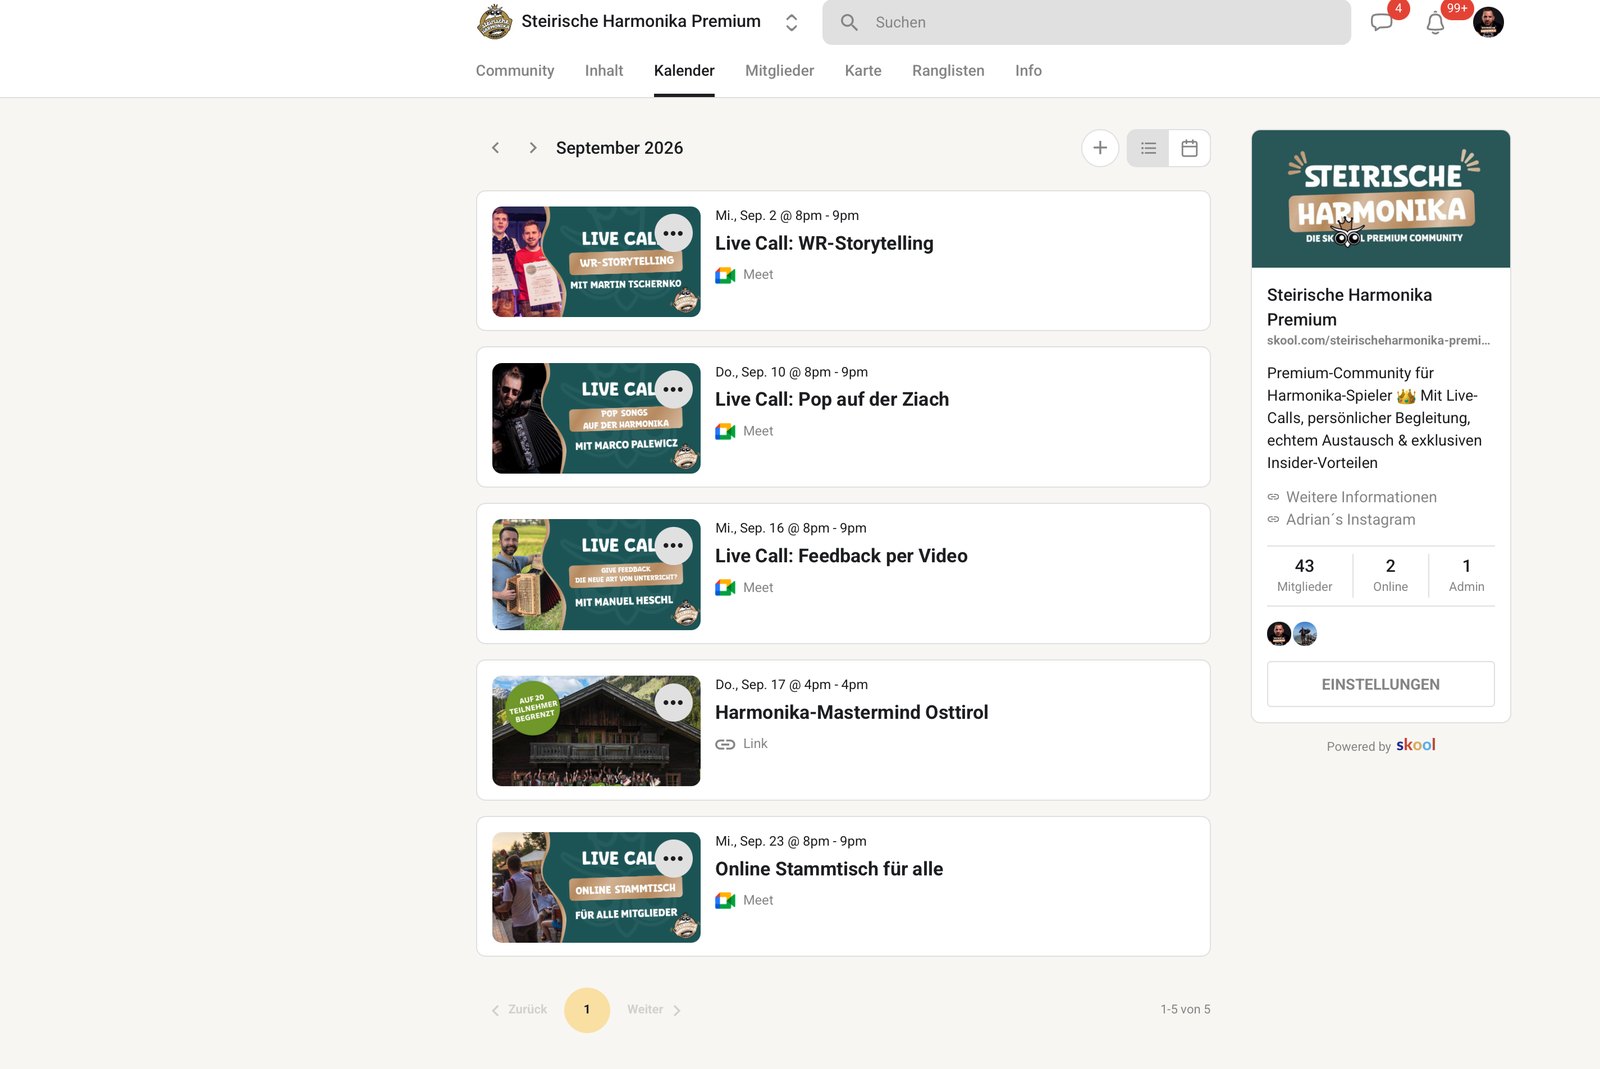Viewport: 1600px width, 1069px height.
Task: Open the WR-Storytelling event thumbnail
Action: pos(596,262)
